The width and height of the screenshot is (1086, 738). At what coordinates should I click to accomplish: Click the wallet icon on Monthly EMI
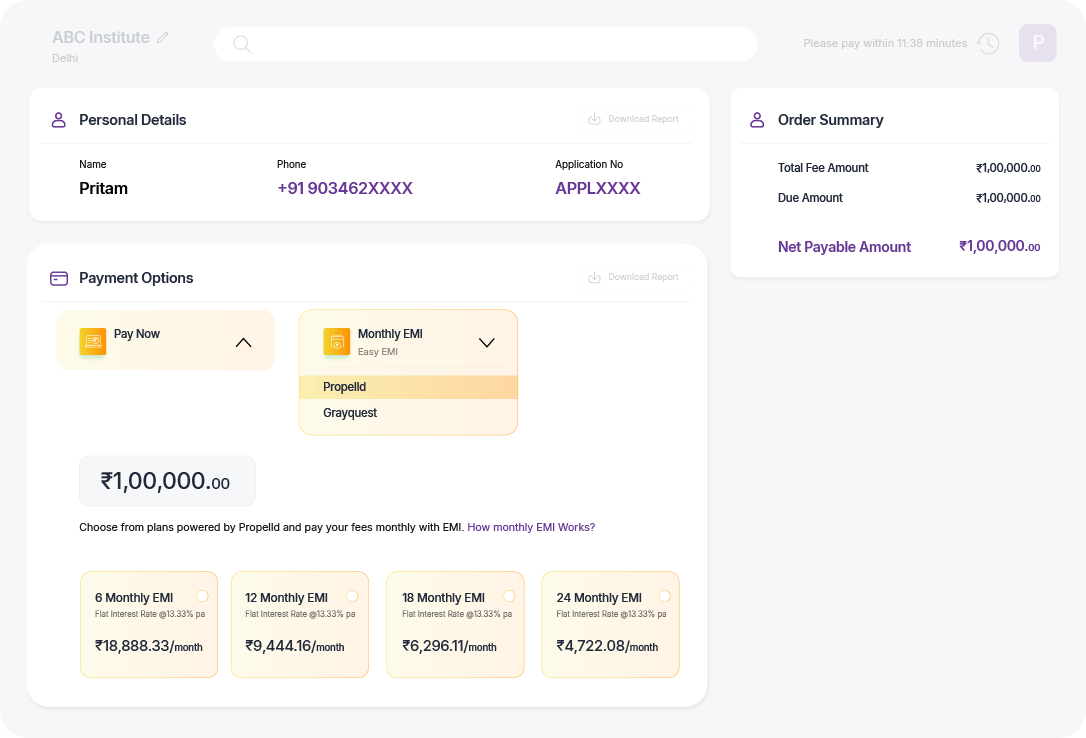tap(336, 342)
